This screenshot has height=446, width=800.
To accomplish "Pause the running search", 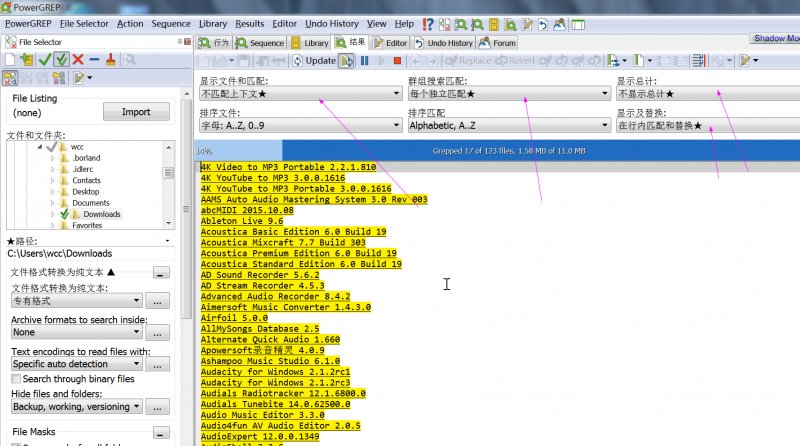I will 364,61.
